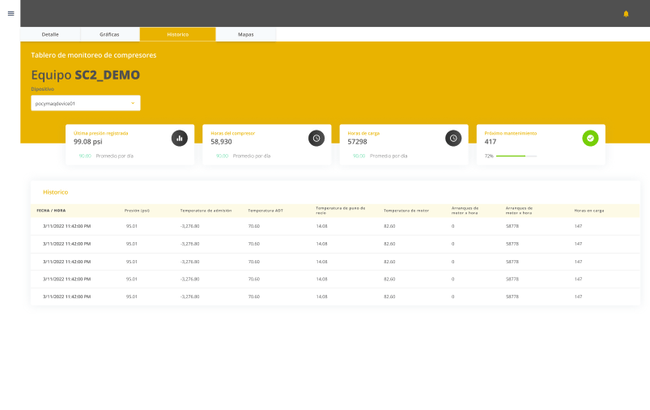
Task: Click clock icon on Horas de carga card
Action: 453,138
